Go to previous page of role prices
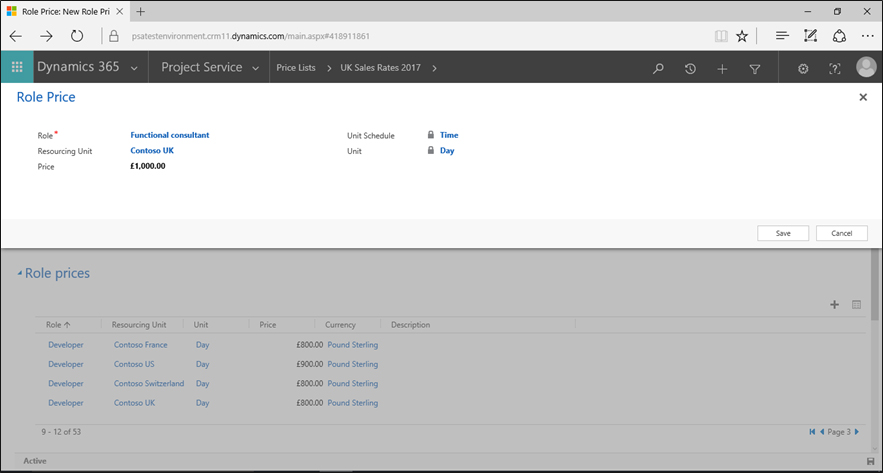The width and height of the screenshot is (883, 473). pos(822,432)
